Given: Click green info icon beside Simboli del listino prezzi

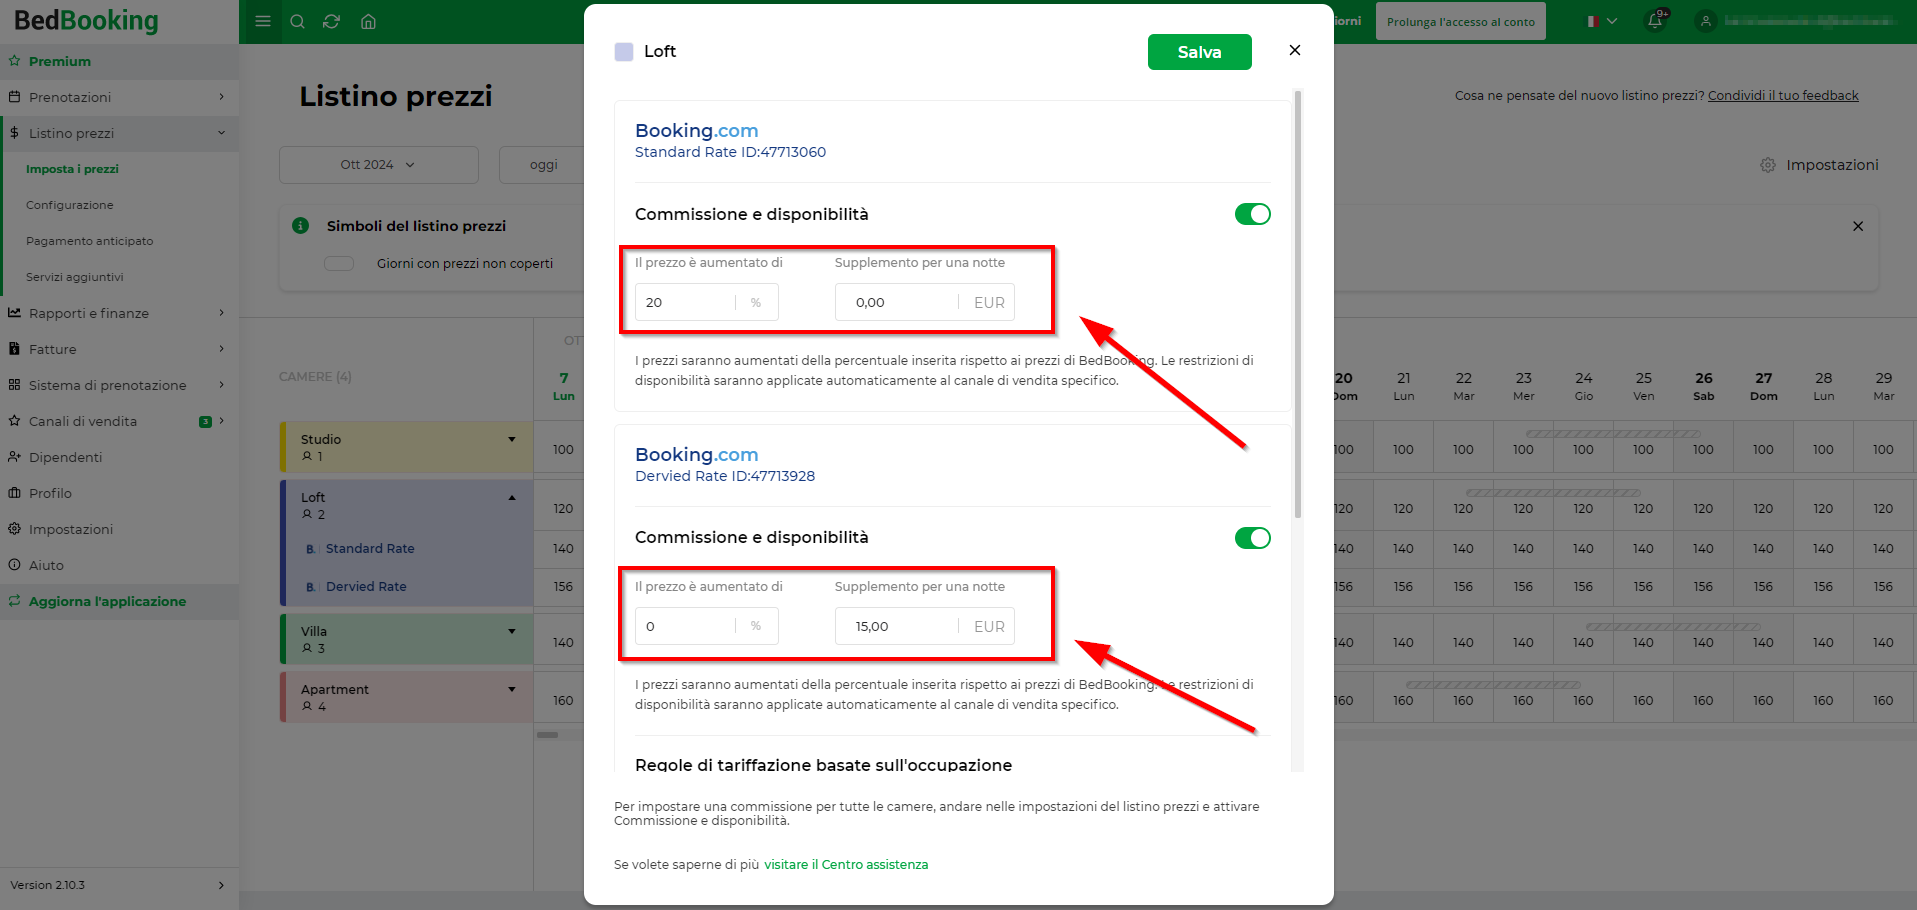Looking at the screenshot, I should (300, 226).
